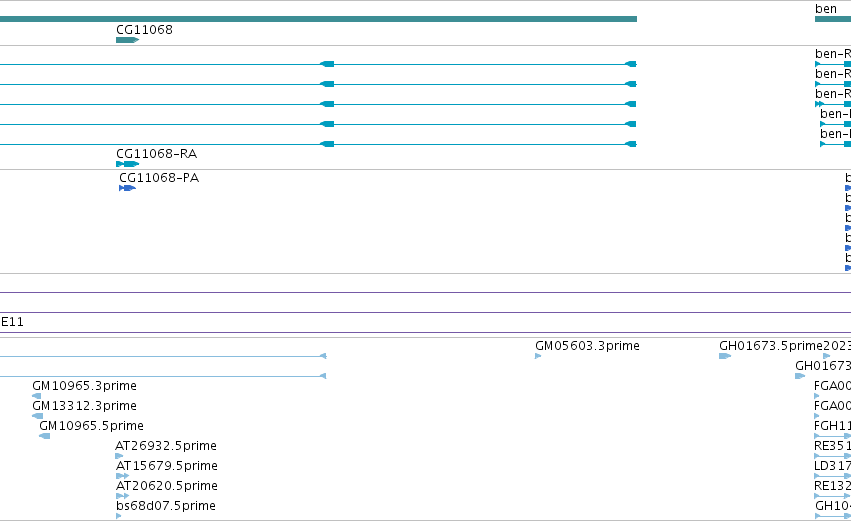This screenshot has width=851, height=521.
Task: Click the AT20620.5prime EST label
Action: tap(167, 486)
